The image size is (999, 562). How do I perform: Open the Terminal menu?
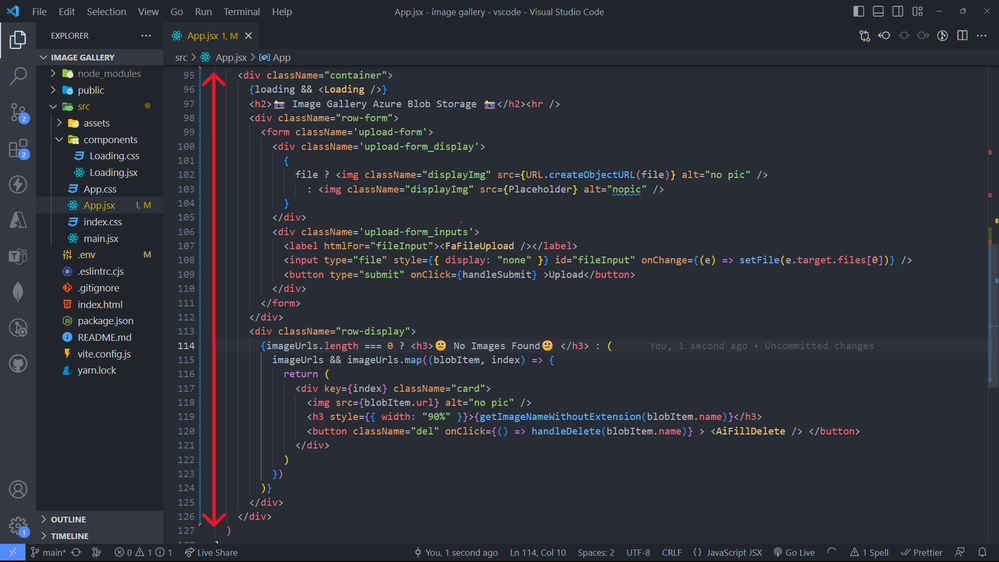241,11
